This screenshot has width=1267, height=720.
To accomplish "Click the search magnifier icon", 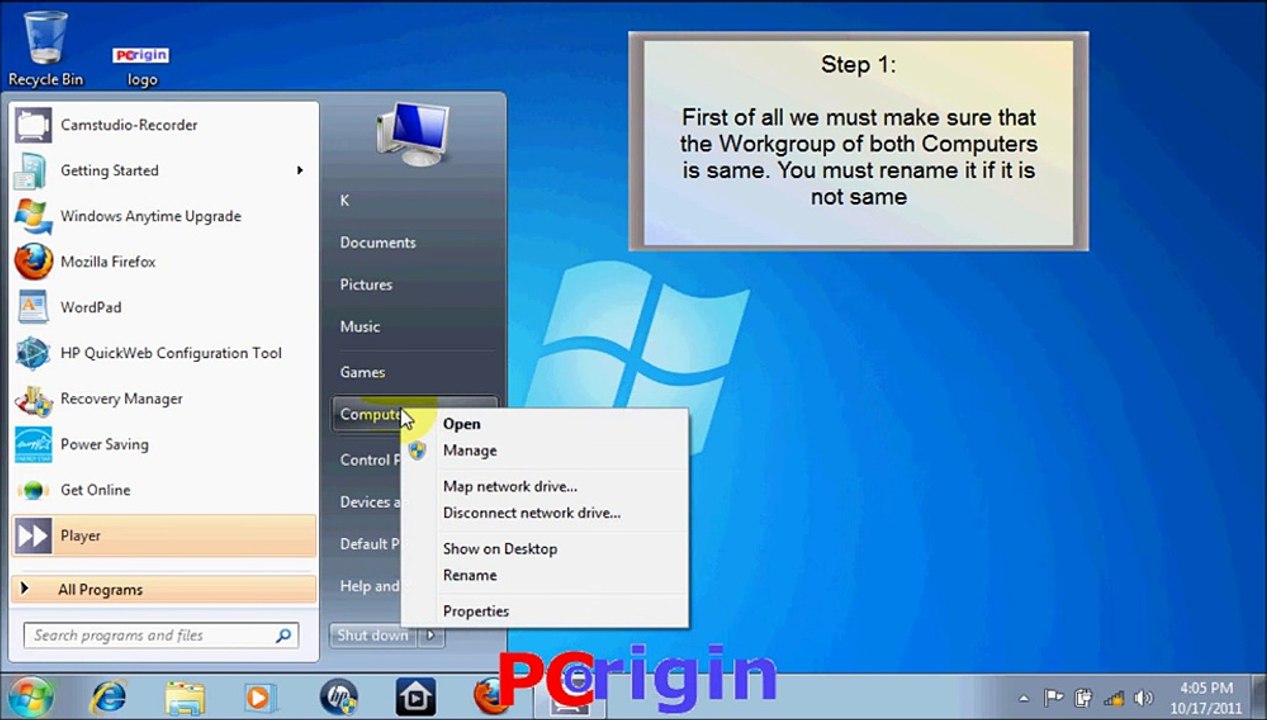I will point(283,635).
